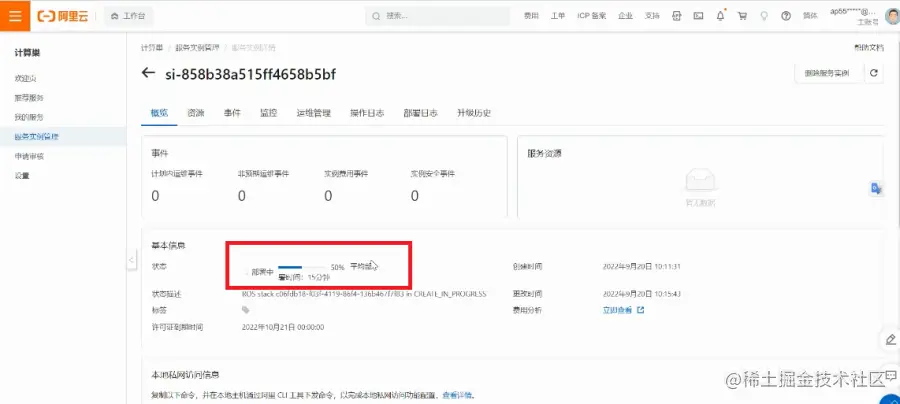This screenshot has height=404, width=900.
Task: Switch language via 简体 option
Action: [x=810, y=16]
